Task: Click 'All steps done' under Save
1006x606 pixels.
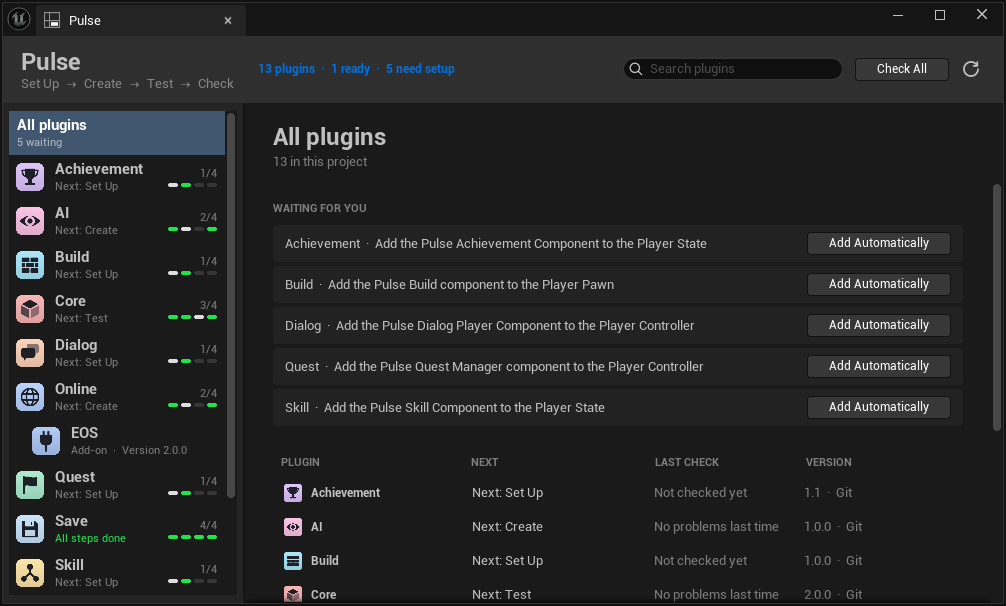Action: (x=90, y=538)
